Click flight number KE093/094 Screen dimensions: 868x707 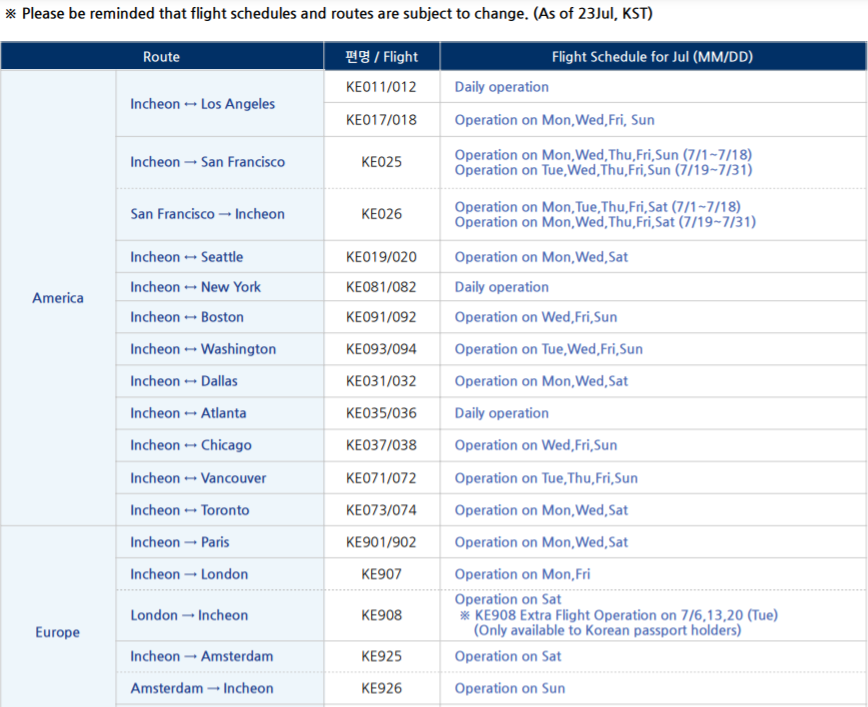(x=381, y=349)
